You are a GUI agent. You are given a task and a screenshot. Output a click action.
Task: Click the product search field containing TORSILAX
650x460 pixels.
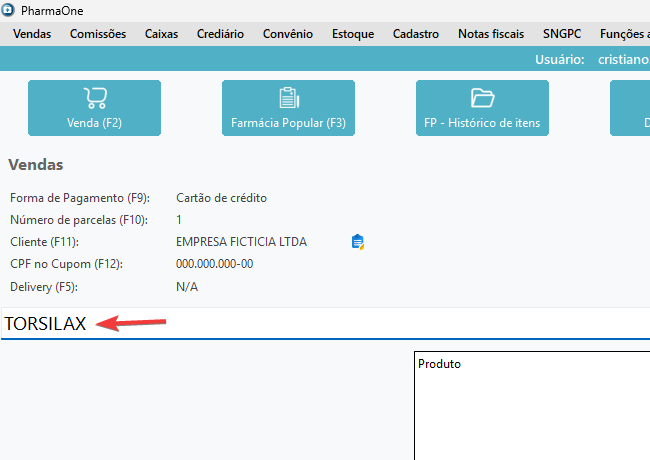(x=325, y=324)
